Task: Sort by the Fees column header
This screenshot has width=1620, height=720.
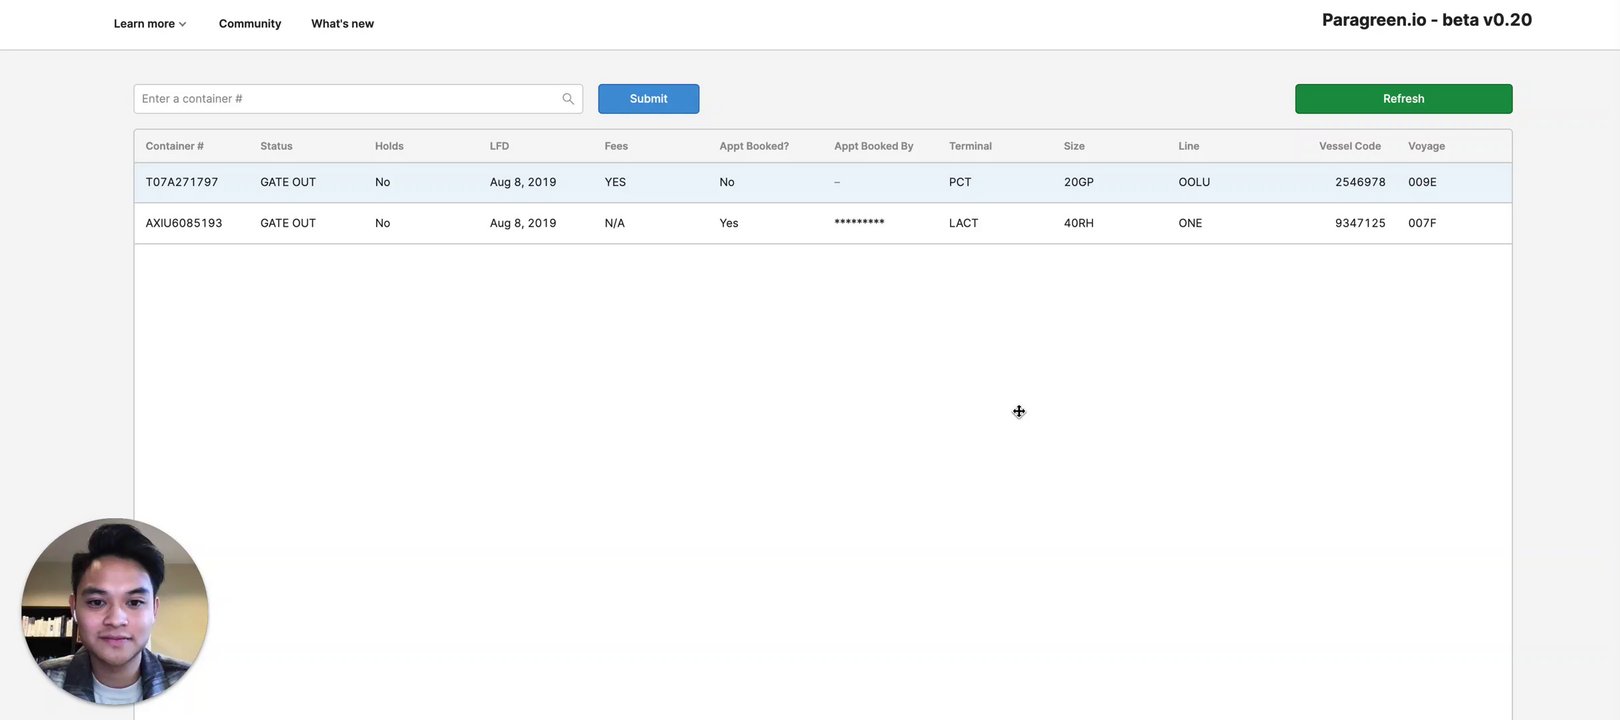Action: click(616, 146)
